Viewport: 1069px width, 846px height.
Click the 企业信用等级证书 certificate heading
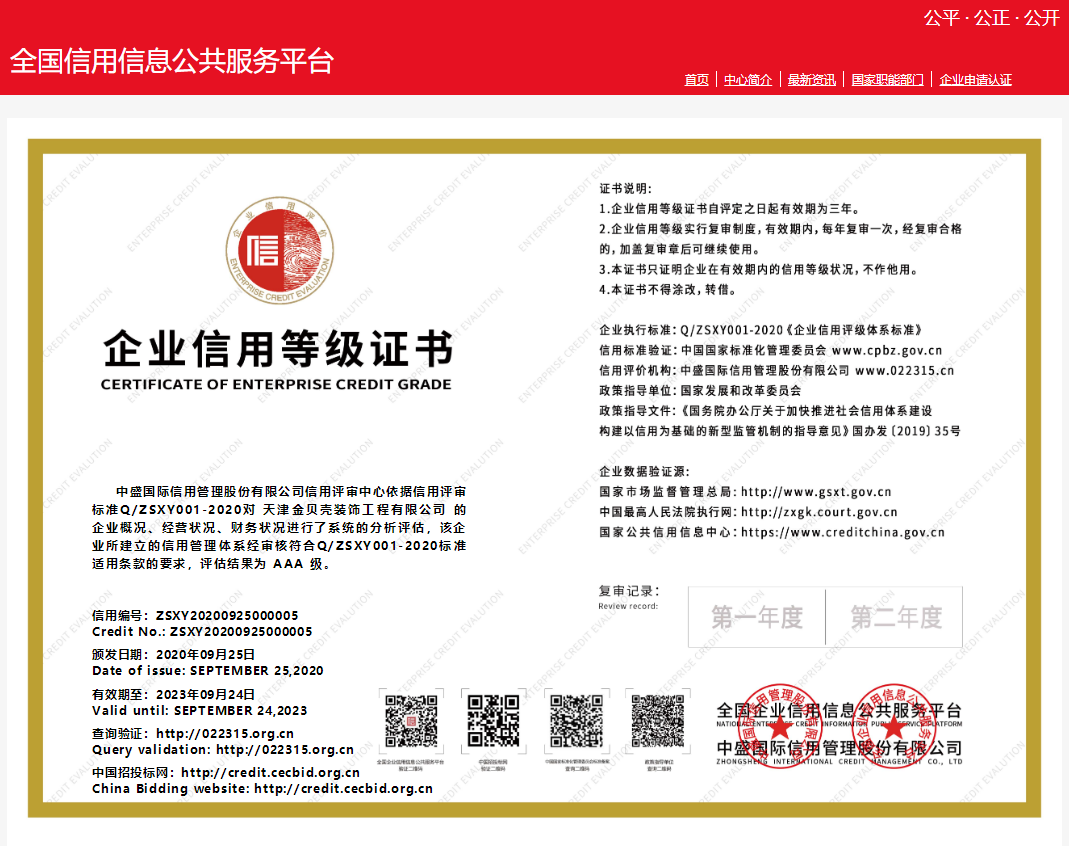click(277, 350)
